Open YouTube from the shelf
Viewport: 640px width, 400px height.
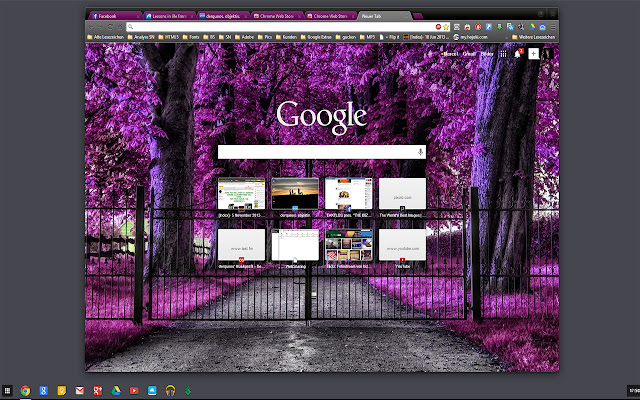[134, 391]
